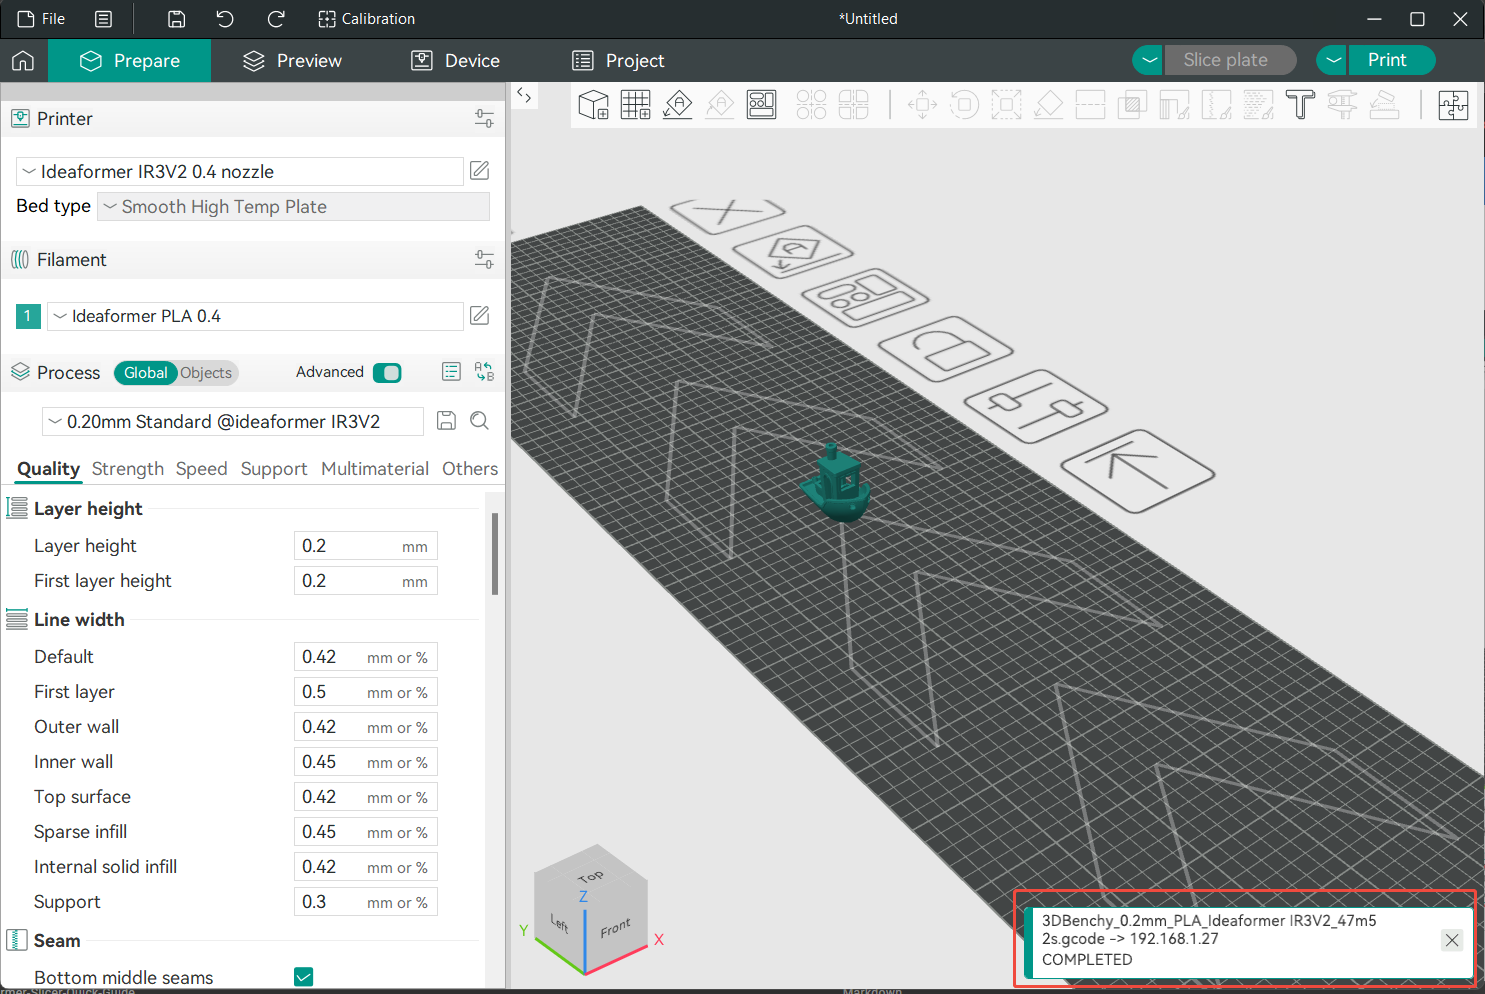Click the Arrange all objects toolbar icon
The height and width of the screenshot is (994, 1485).
pyautogui.click(x=761, y=104)
